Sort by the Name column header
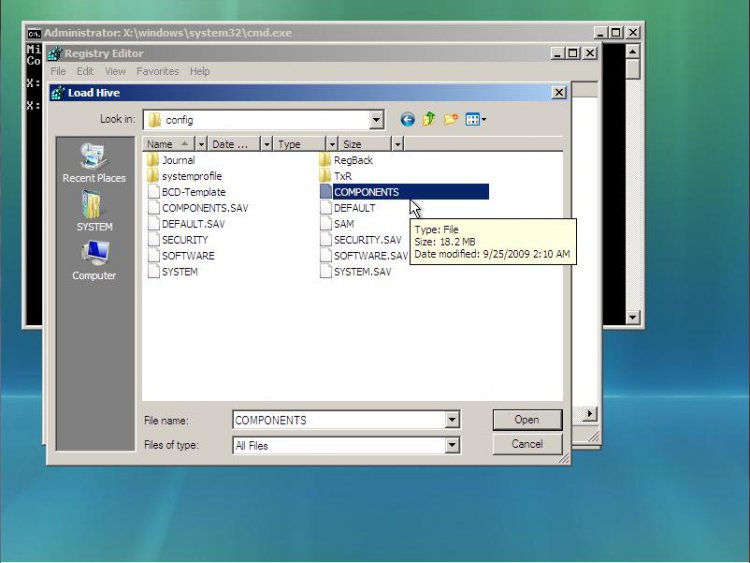Viewport: 750px width, 563px height. [168, 144]
